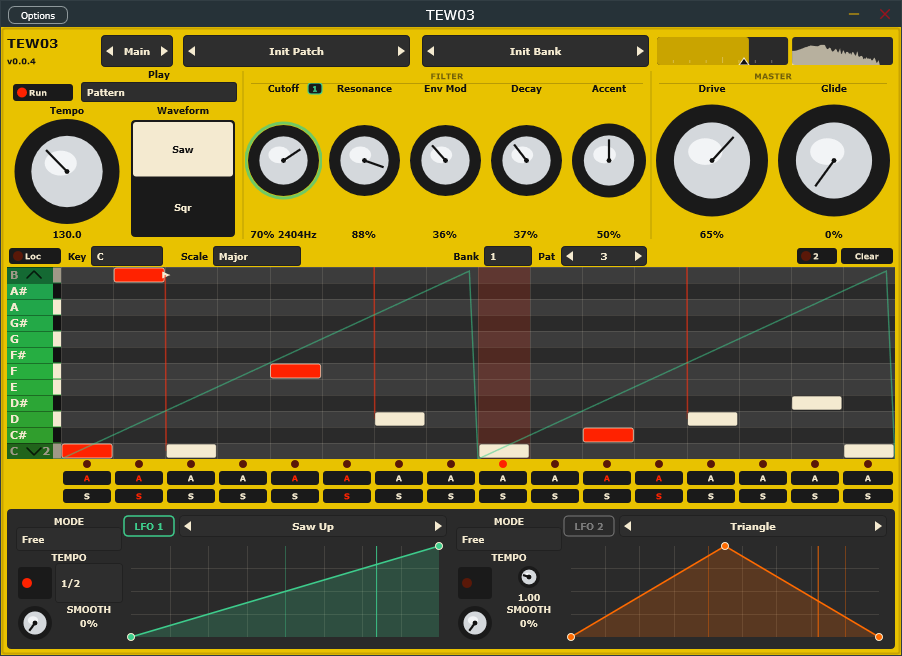Click the Cutoff knob
The height and width of the screenshot is (656, 902).
(283, 160)
